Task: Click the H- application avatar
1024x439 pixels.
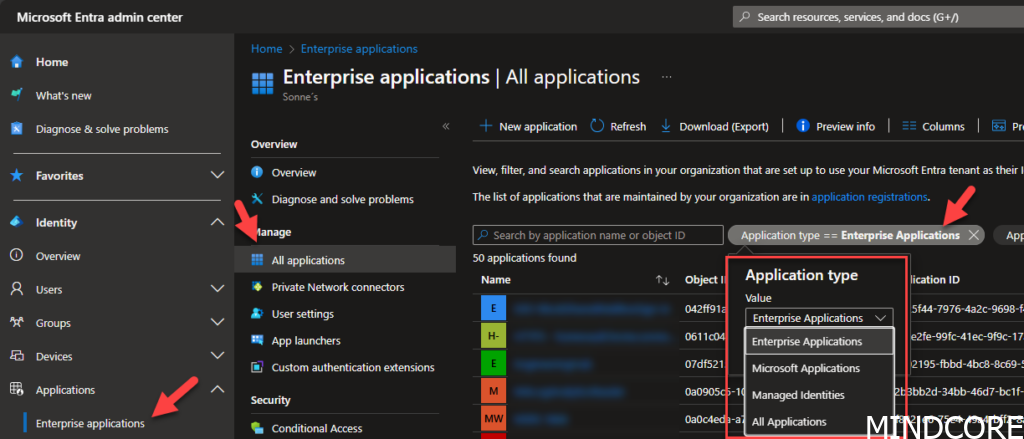Action: (x=493, y=336)
